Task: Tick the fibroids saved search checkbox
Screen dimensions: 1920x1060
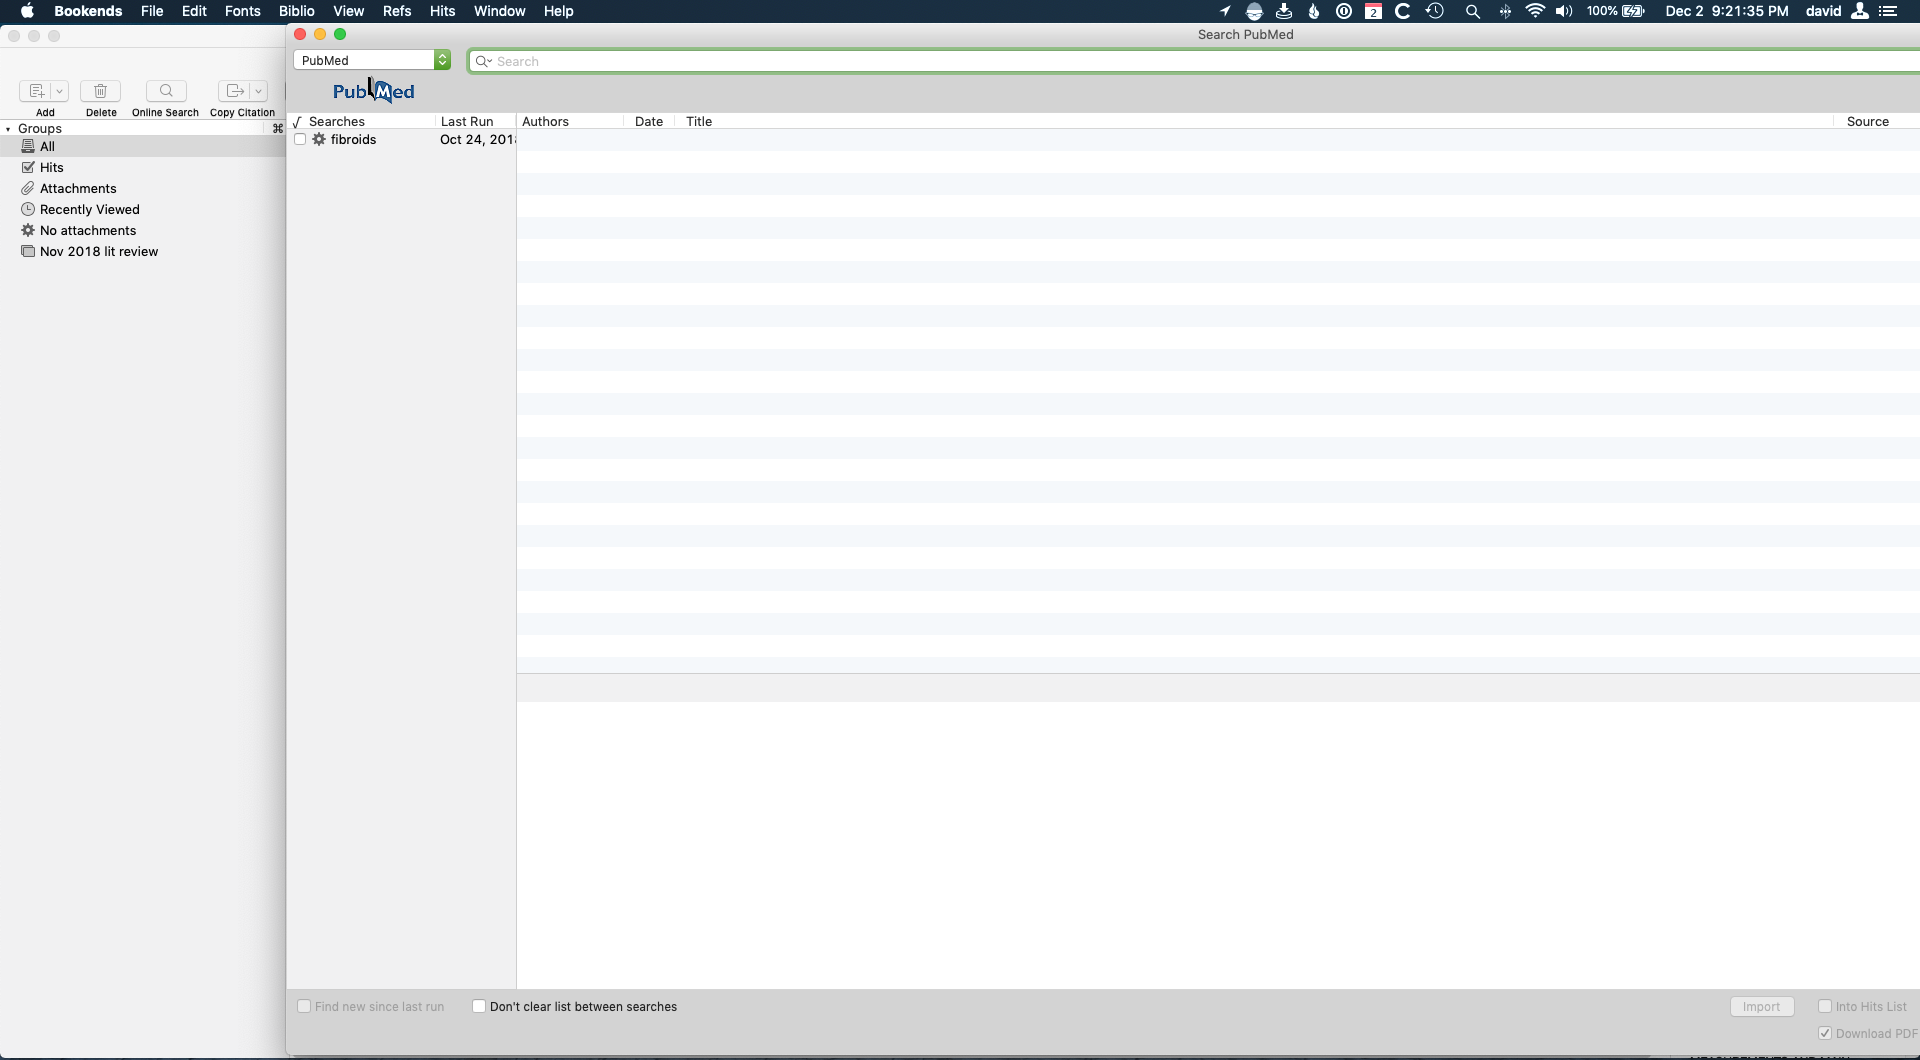Action: pos(300,140)
